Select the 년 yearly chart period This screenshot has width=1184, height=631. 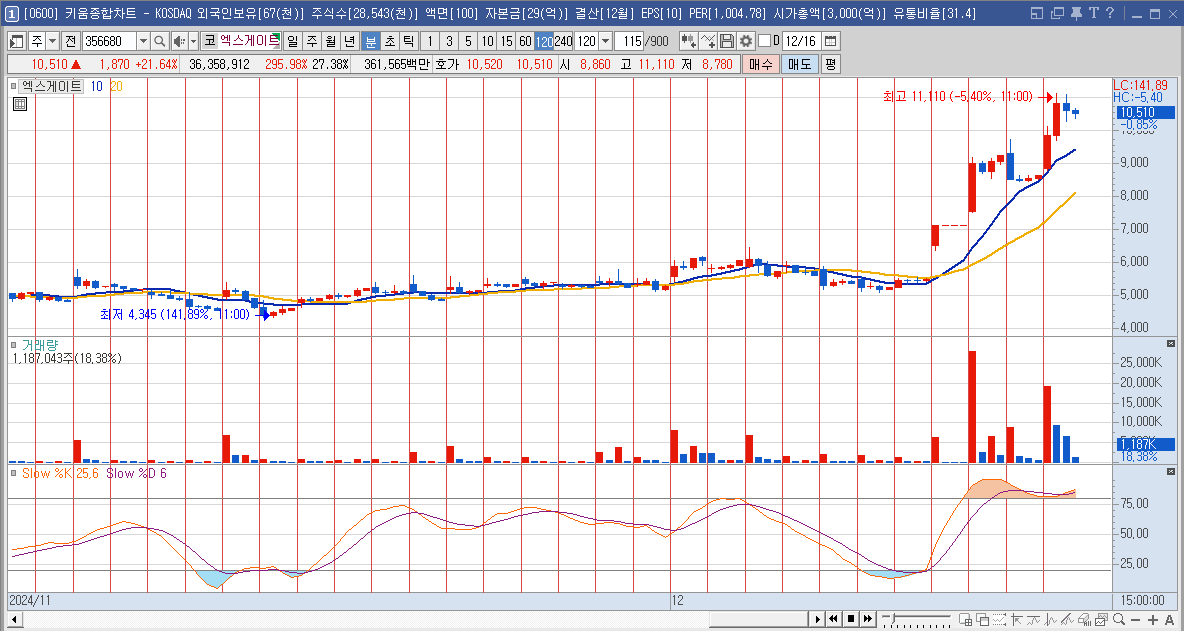(x=349, y=41)
